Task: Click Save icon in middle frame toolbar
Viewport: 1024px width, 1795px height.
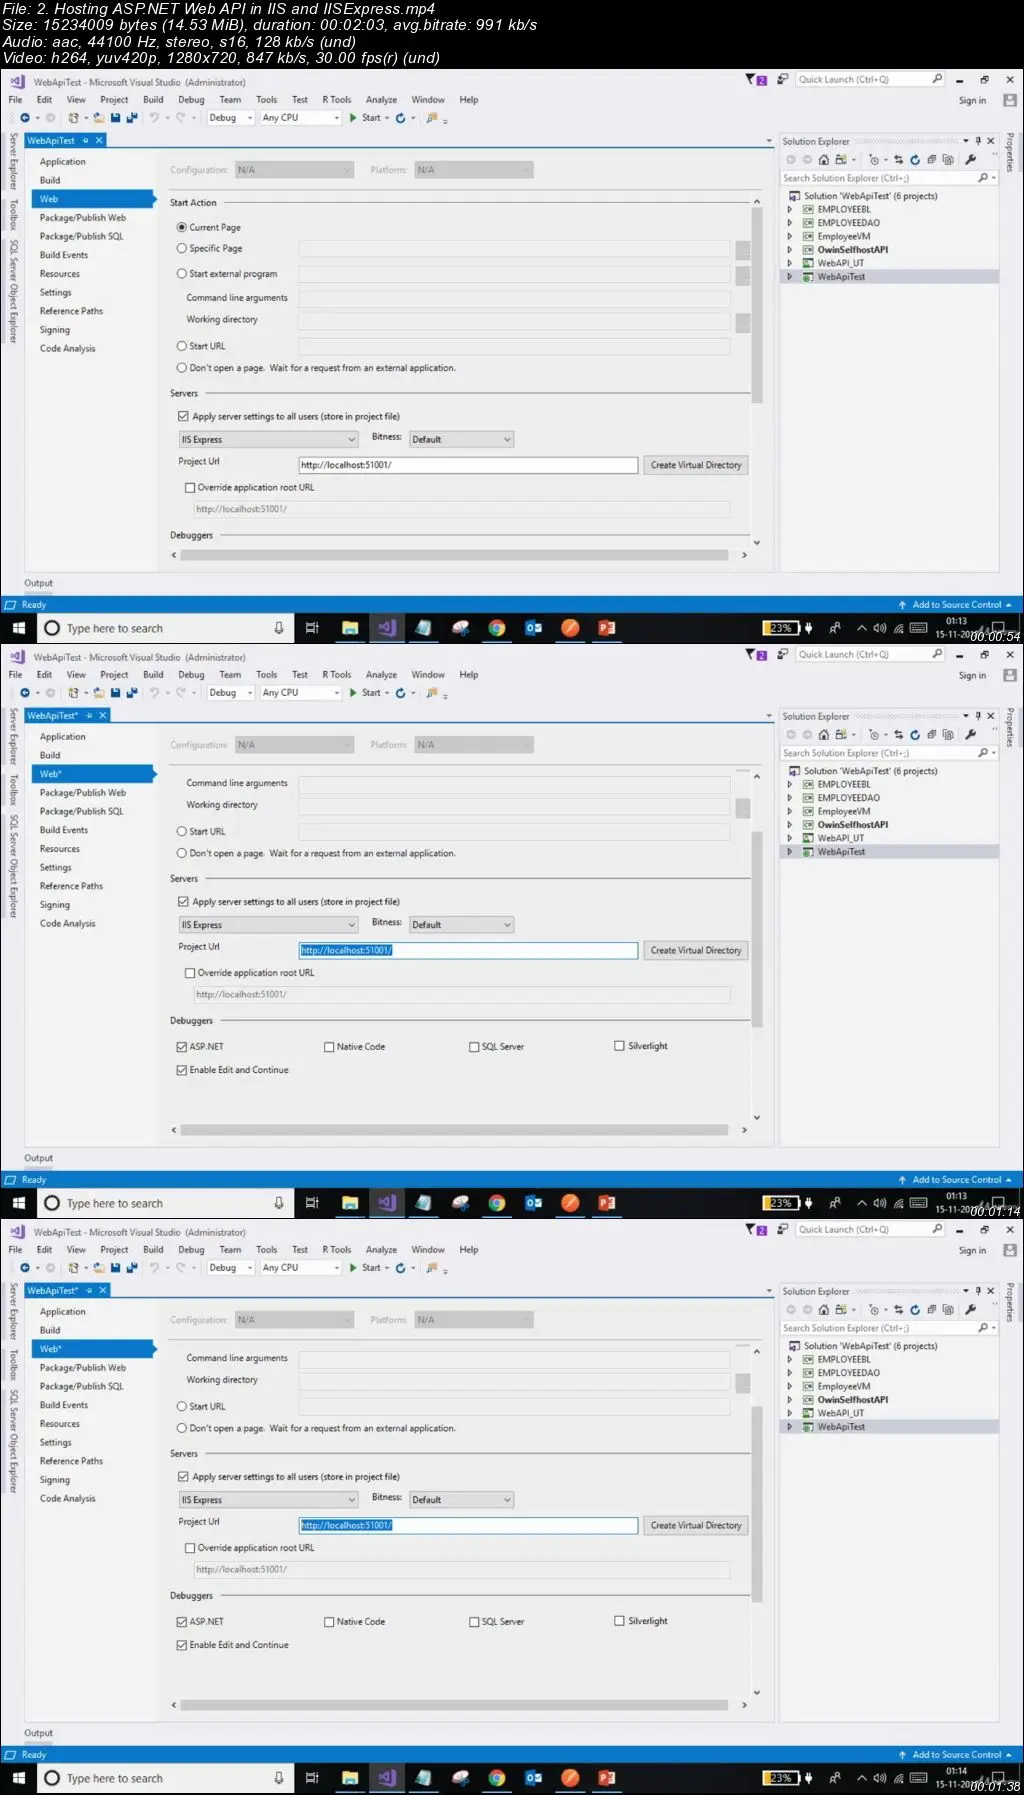Action: point(115,693)
